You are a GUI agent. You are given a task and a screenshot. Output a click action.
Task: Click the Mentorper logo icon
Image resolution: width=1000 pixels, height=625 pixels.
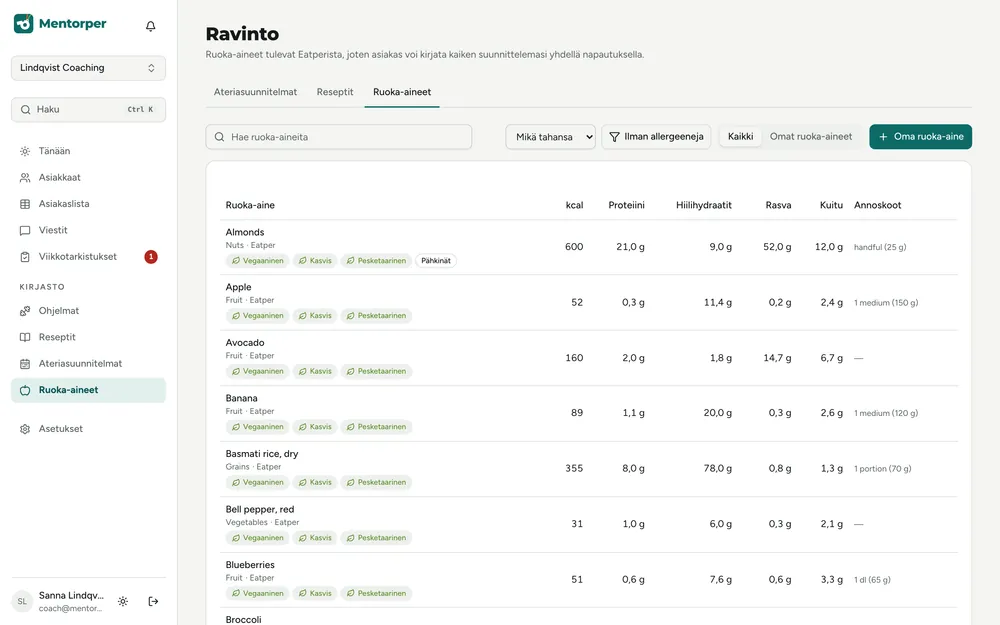click(24, 24)
